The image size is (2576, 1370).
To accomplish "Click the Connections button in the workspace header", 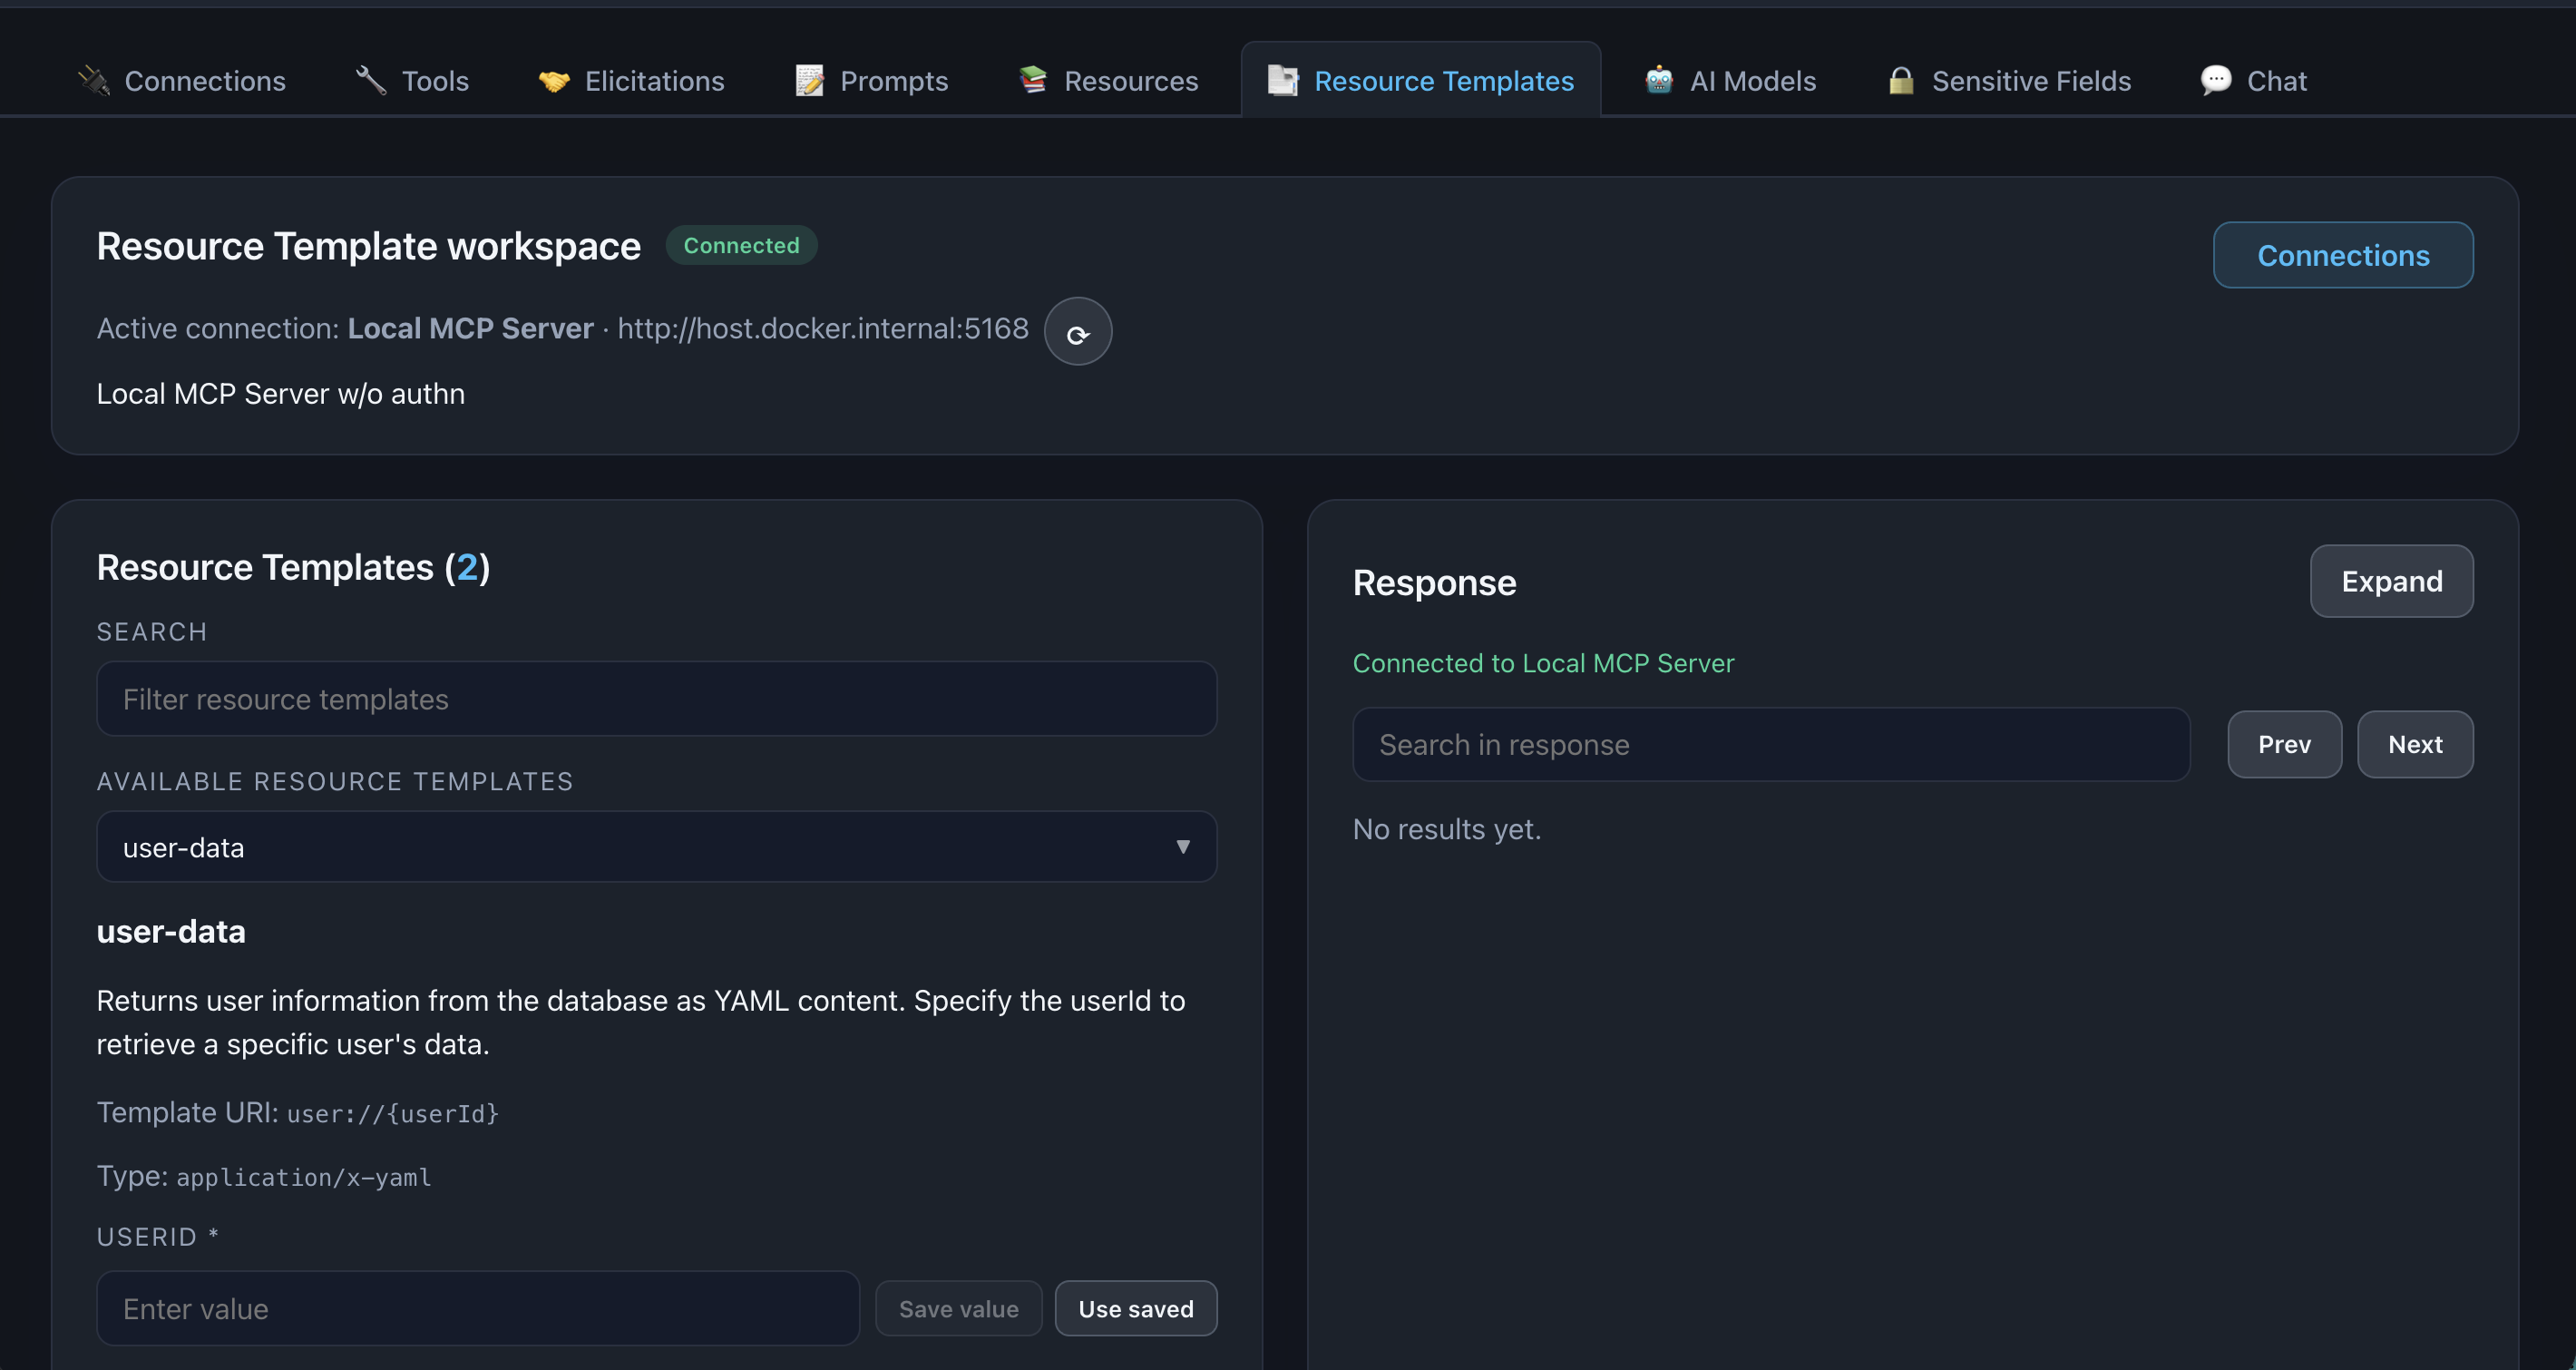I will (2343, 255).
